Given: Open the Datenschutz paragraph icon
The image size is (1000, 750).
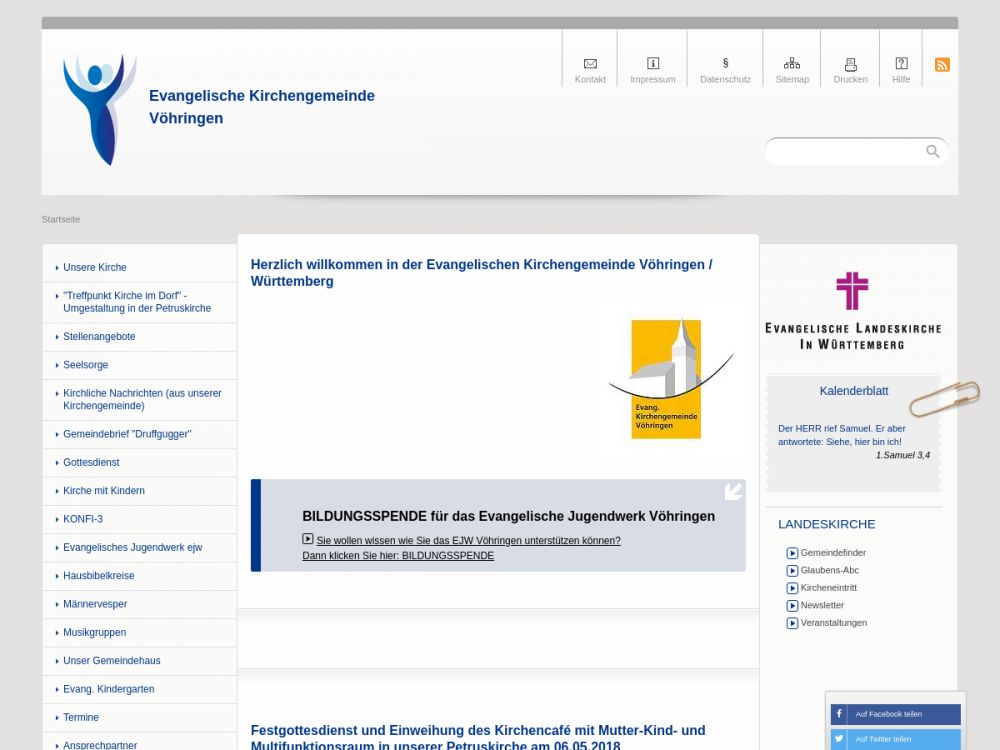Looking at the screenshot, I should [725, 64].
